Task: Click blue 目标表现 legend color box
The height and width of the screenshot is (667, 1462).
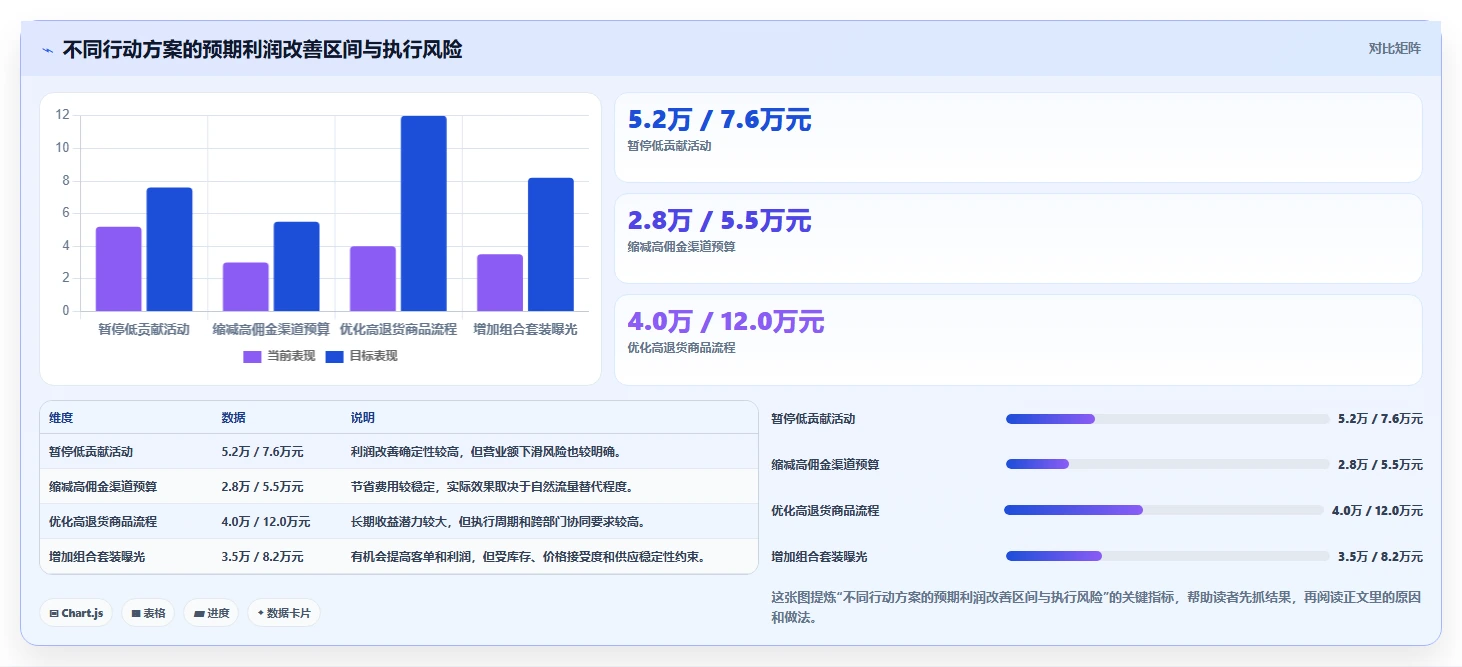Action: coord(335,356)
